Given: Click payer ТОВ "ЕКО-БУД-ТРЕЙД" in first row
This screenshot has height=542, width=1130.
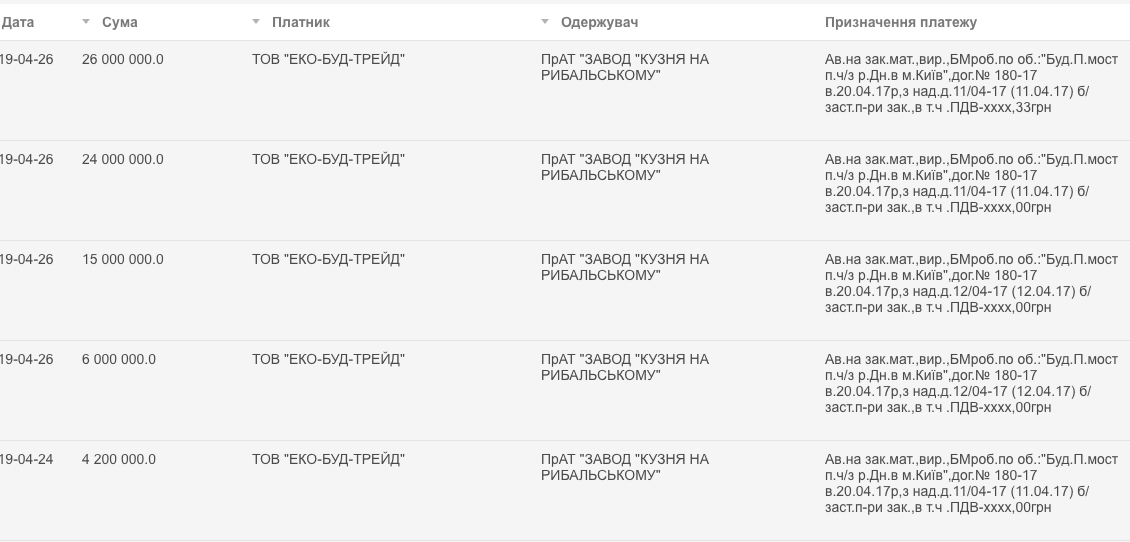Looking at the screenshot, I should coord(329,59).
